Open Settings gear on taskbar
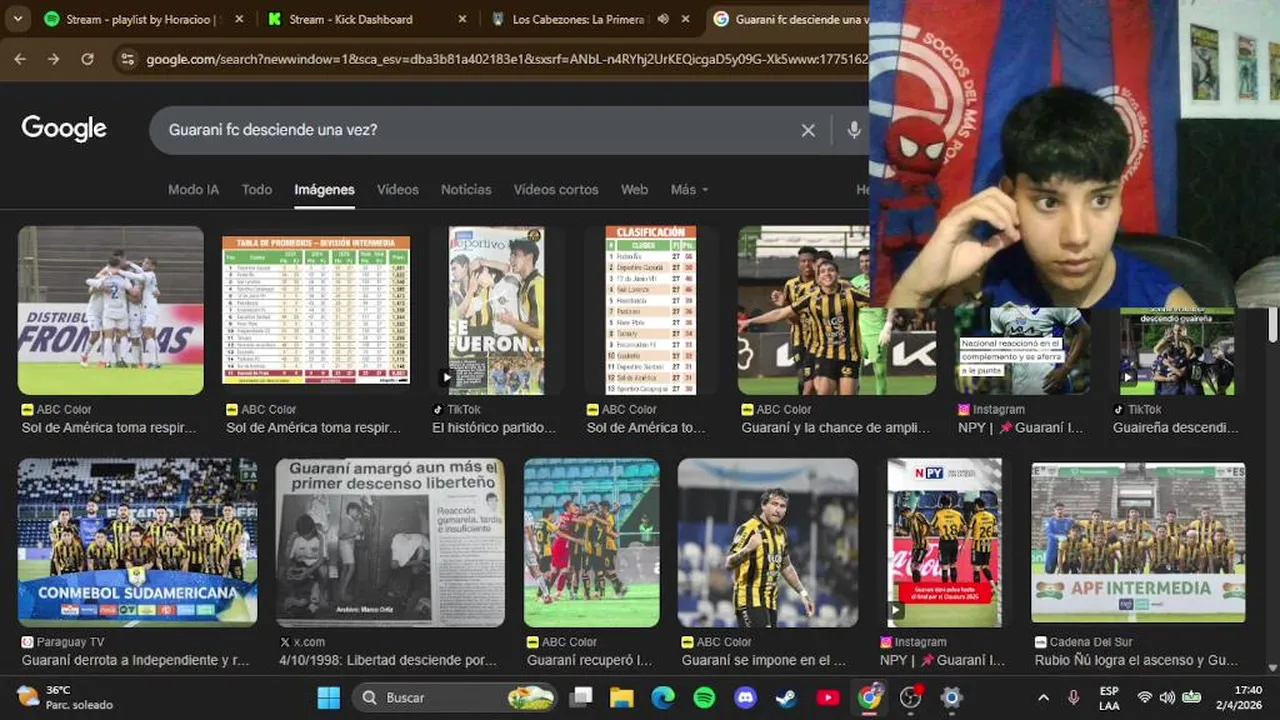1280x720 pixels. point(951,698)
